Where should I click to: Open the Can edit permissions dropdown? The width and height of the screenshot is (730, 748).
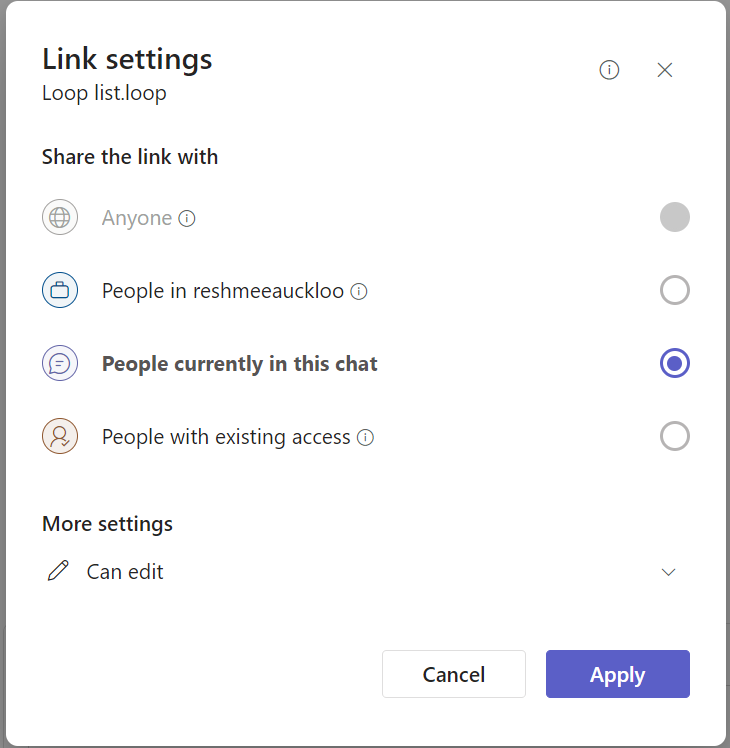click(125, 572)
